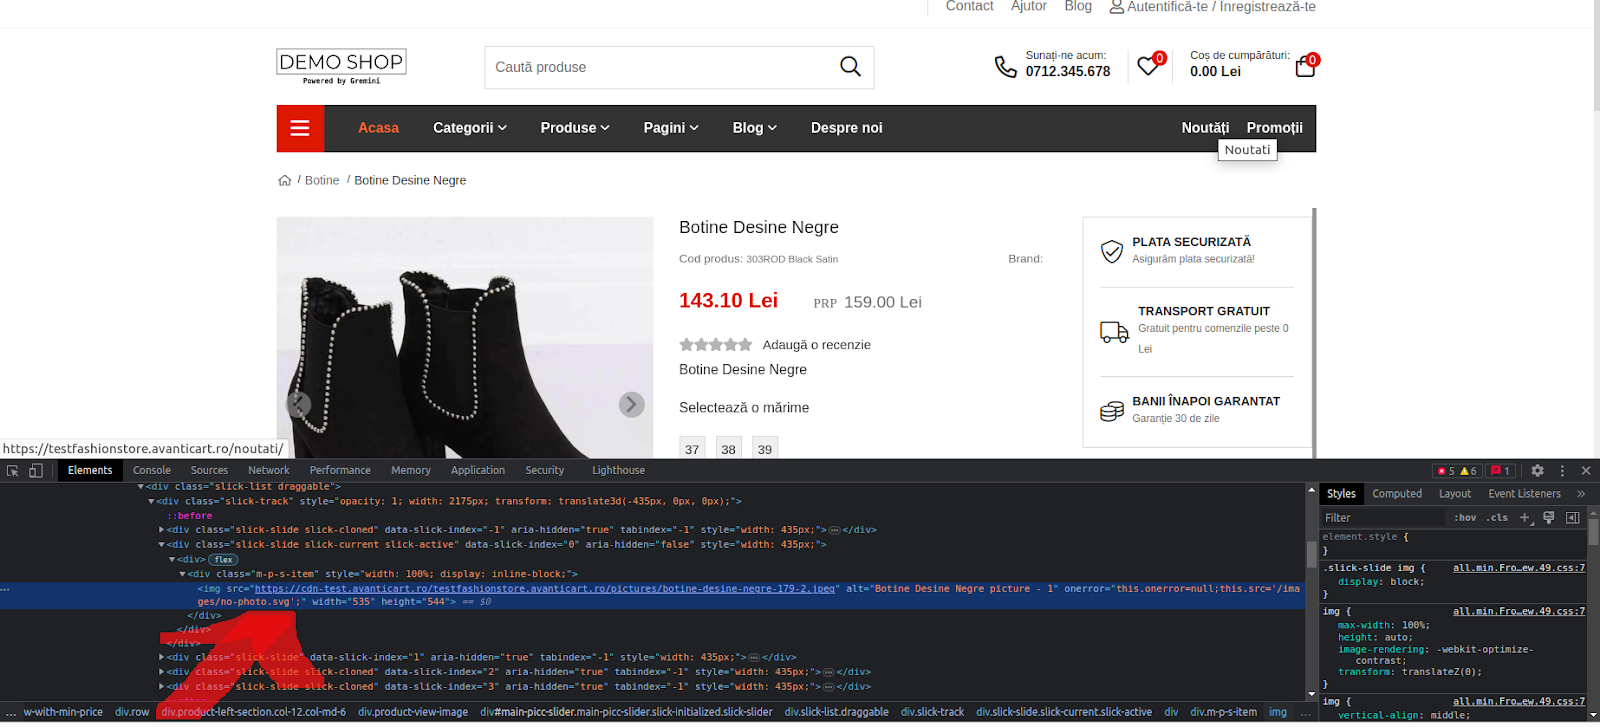Image resolution: width=1600 pixels, height=727 pixels.
Task: Toggle computed styles sidebar icon
Action: pyautogui.click(x=1572, y=517)
